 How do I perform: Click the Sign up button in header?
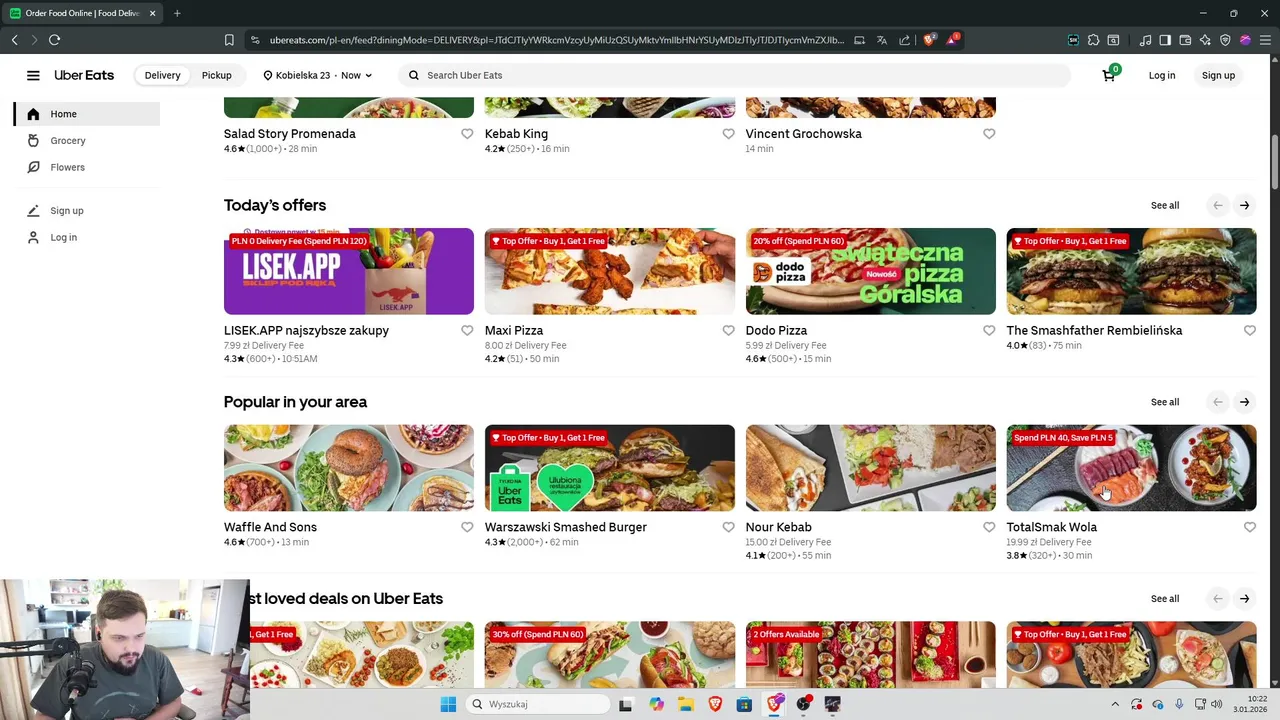click(1218, 75)
